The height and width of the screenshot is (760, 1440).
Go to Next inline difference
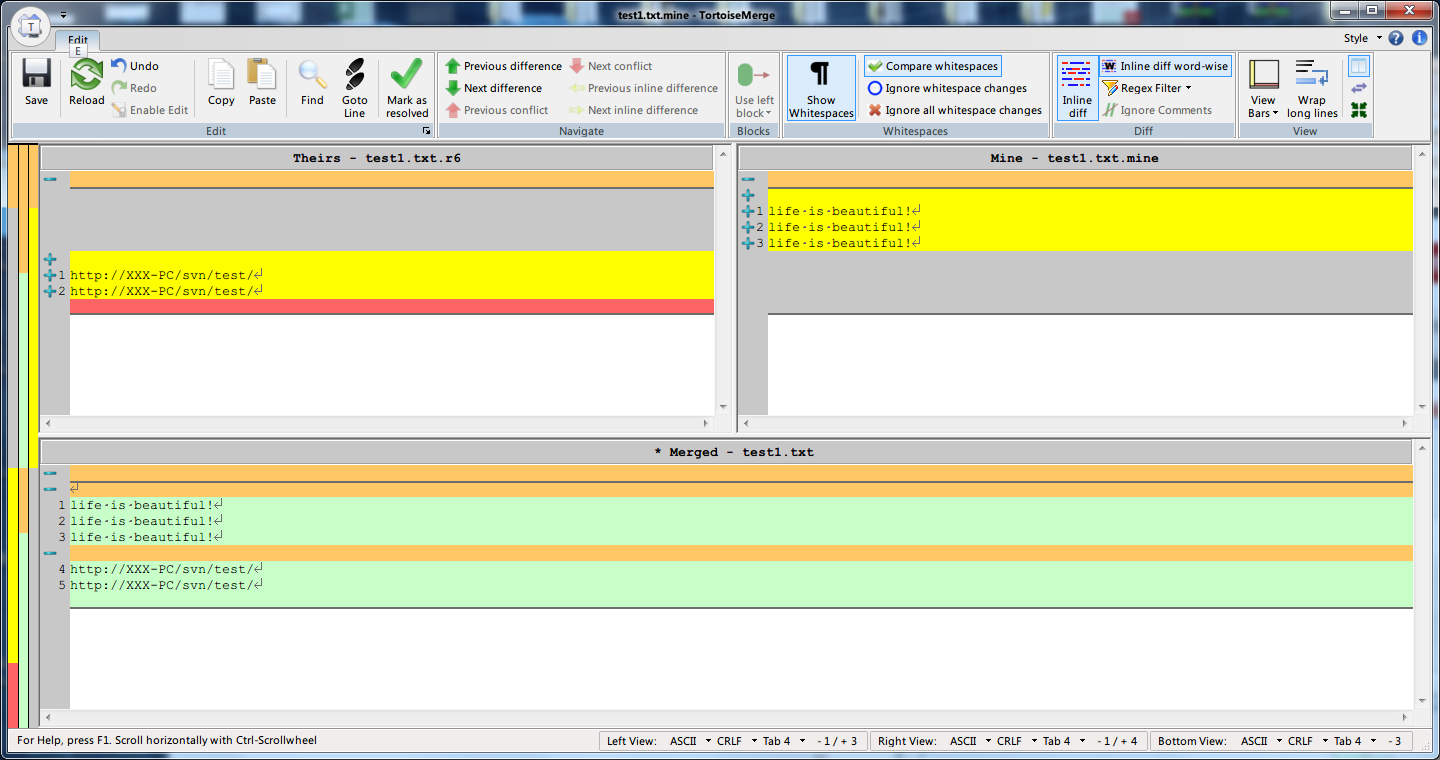pos(634,110)
